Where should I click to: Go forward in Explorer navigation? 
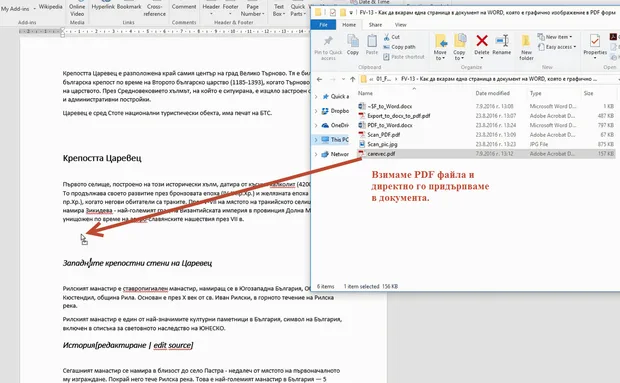point(333,79)
